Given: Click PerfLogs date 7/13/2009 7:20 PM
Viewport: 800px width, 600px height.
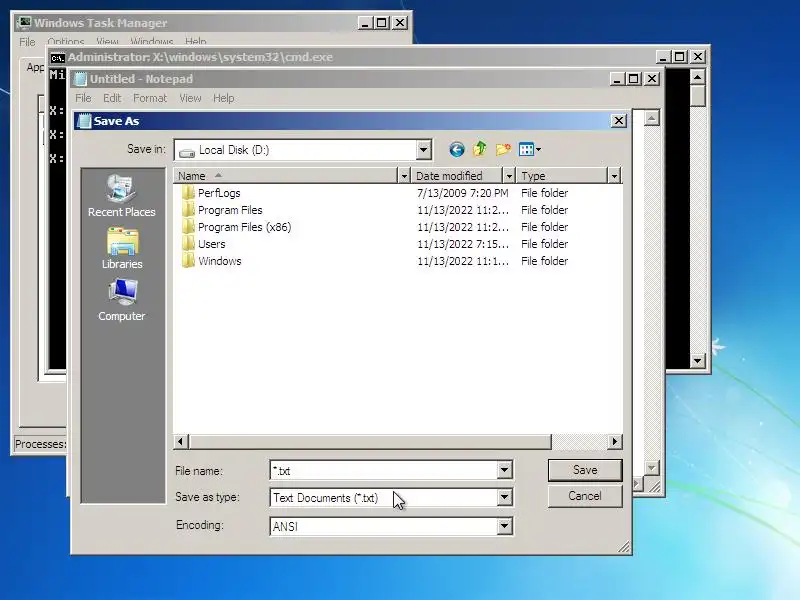Looking at the screenshot, I should tap(463, 193).
